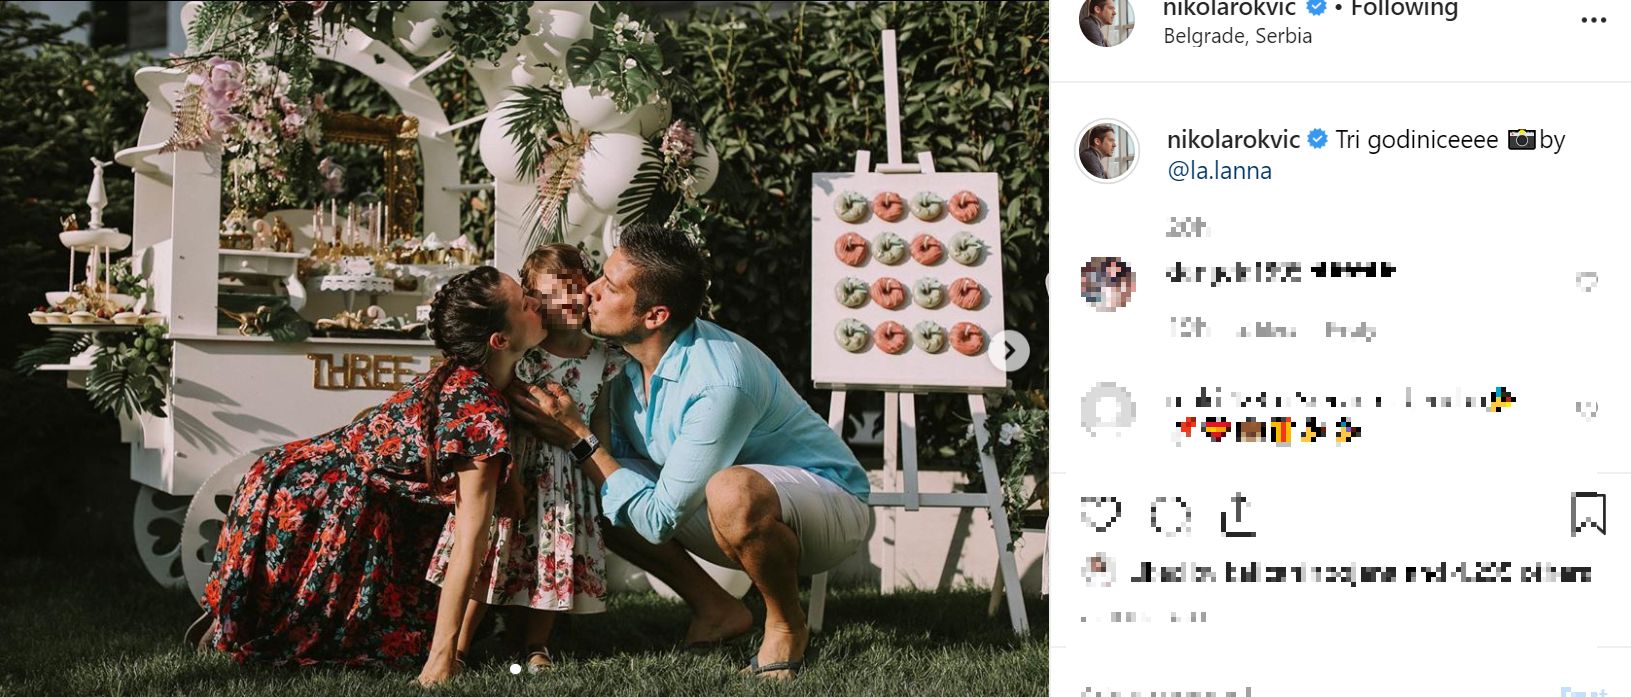Open caption author avatar next to caption
The image size is (1631, 697).
coord(1107,151)
